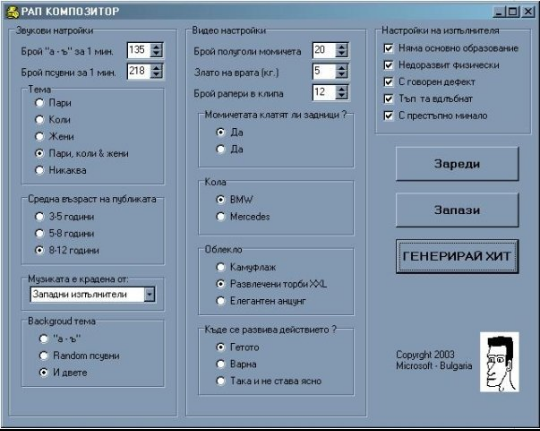Click the input field showing 135

tap(139, 50)
